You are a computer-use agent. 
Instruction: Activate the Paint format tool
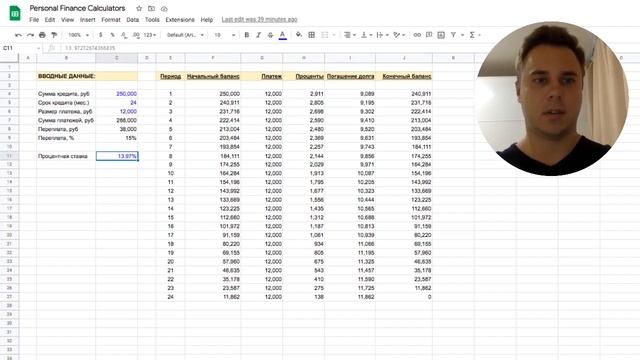[54, 35]
